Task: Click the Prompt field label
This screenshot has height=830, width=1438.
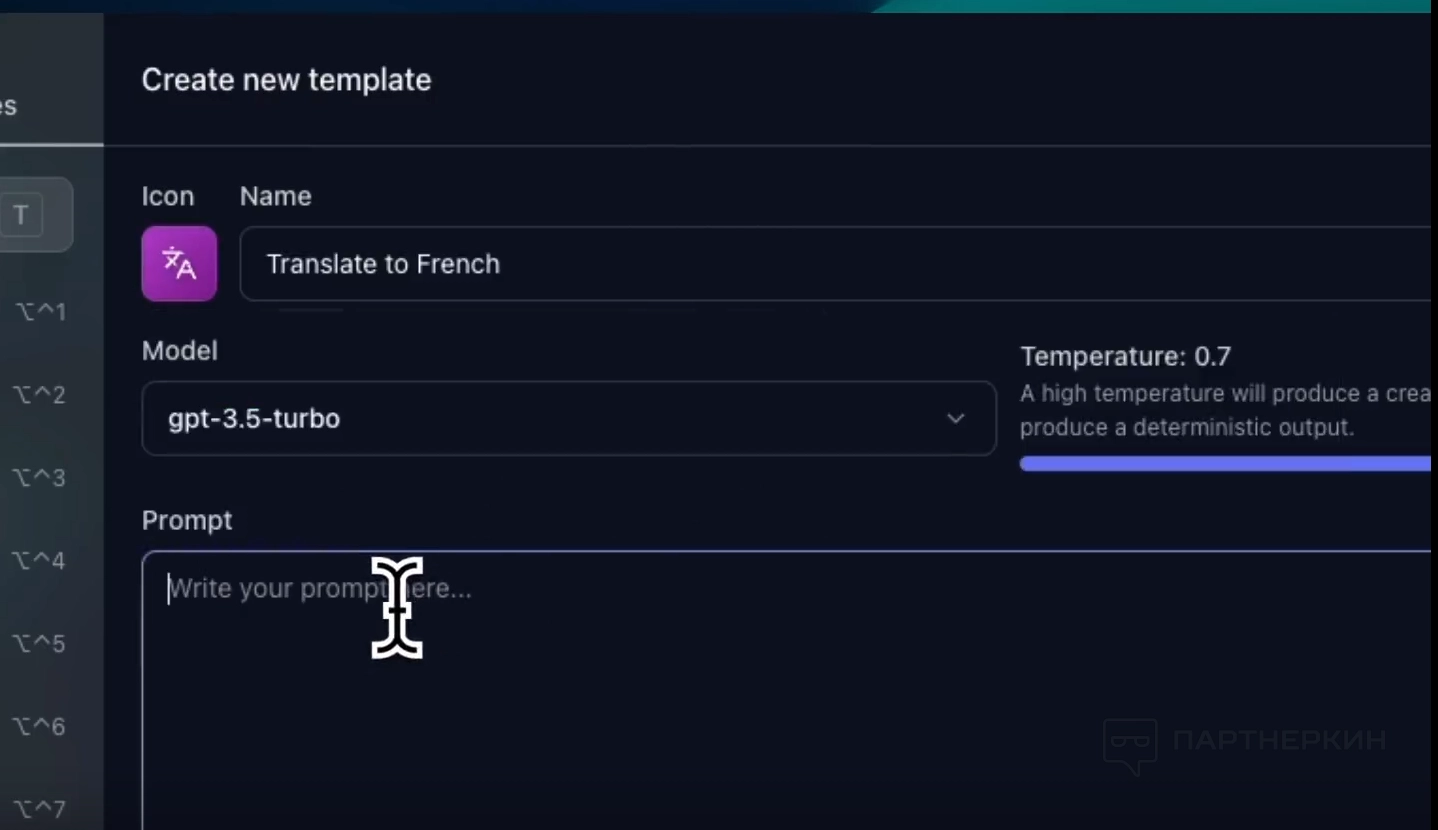Action: (187, 520)
